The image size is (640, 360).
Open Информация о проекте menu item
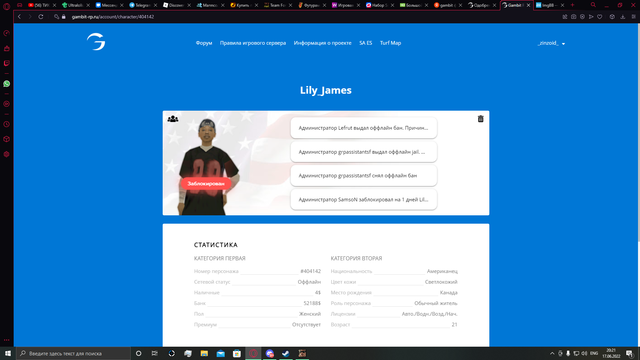tap(322, 43)
